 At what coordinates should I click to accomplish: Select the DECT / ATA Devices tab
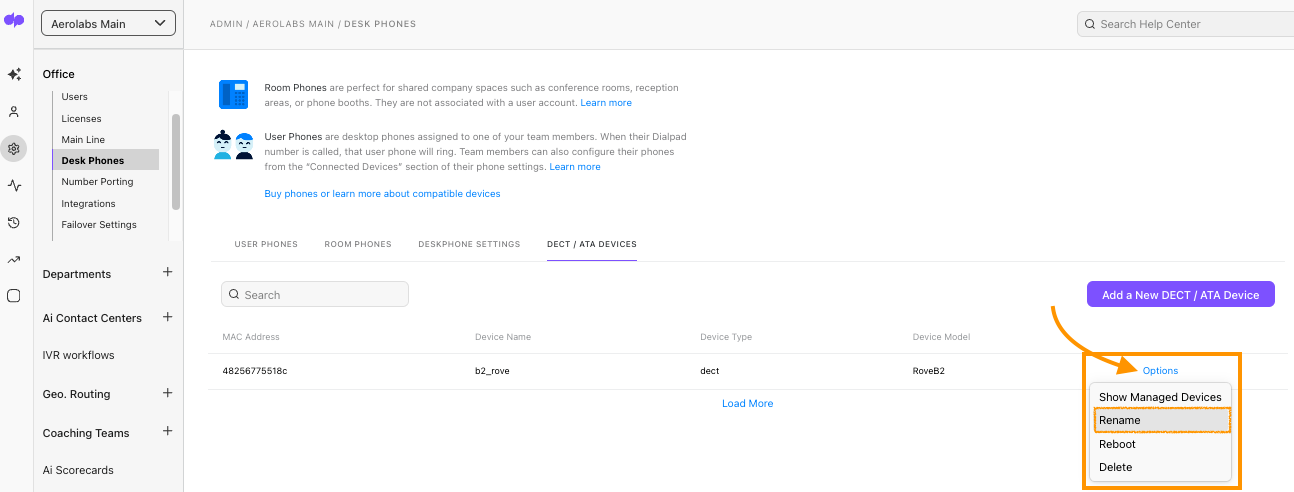pos(592,244)
